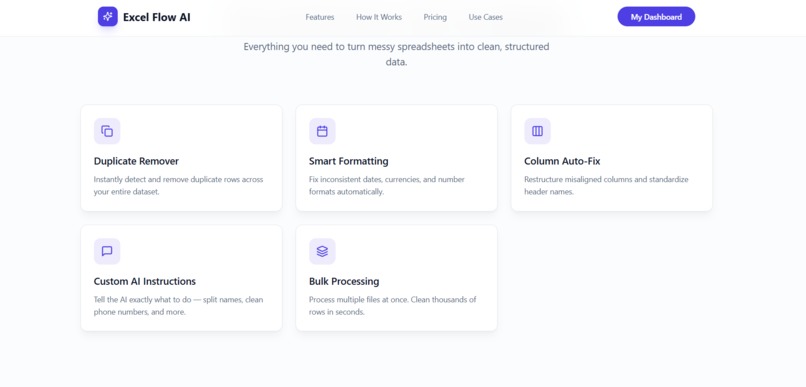Screen dimensions: 806x387
Task: Click the Excel Flow AI brand name
Action: (x=157, y=17)
